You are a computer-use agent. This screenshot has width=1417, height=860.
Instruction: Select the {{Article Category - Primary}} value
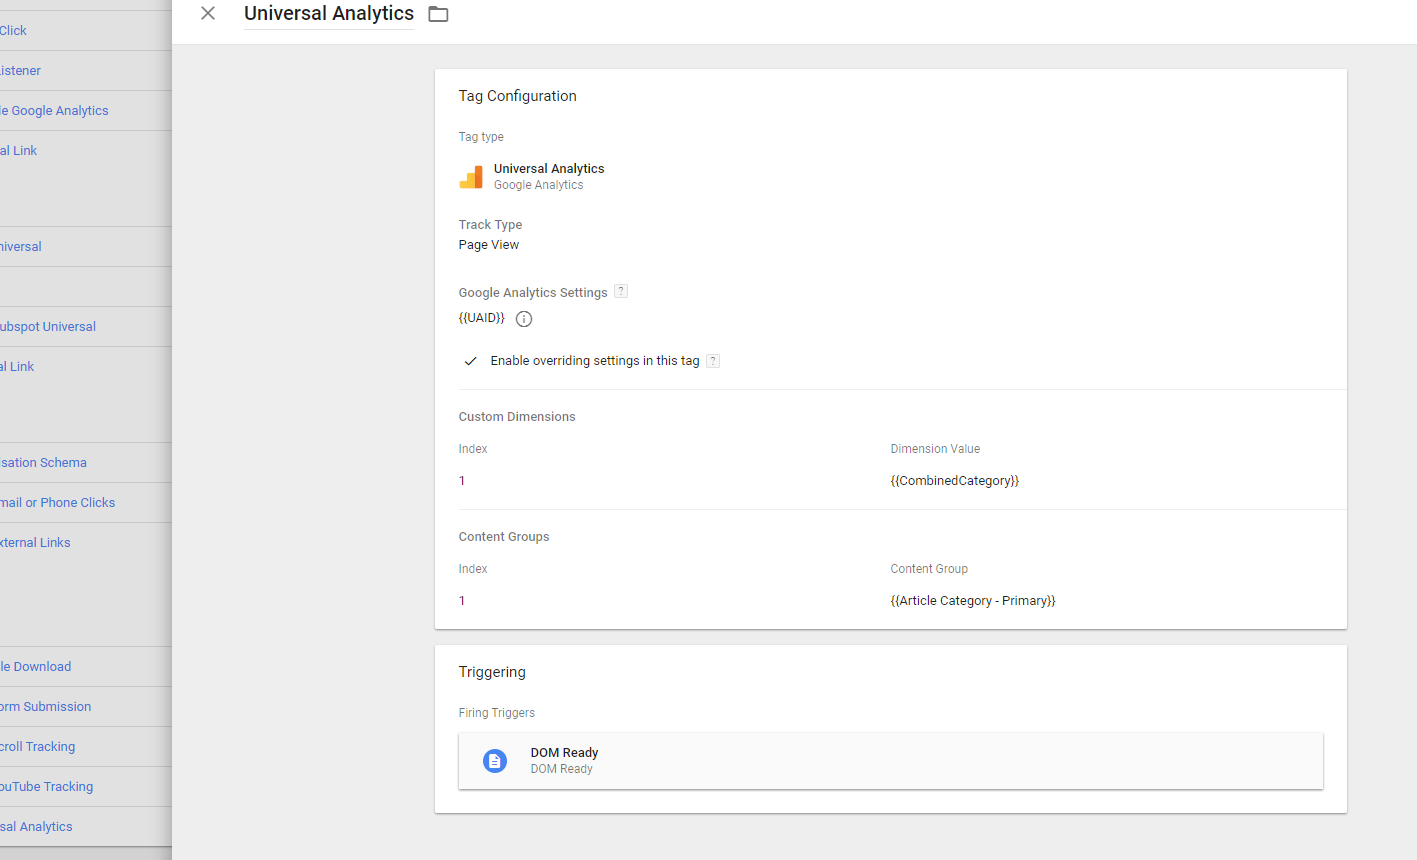click(x=973, y=601)
